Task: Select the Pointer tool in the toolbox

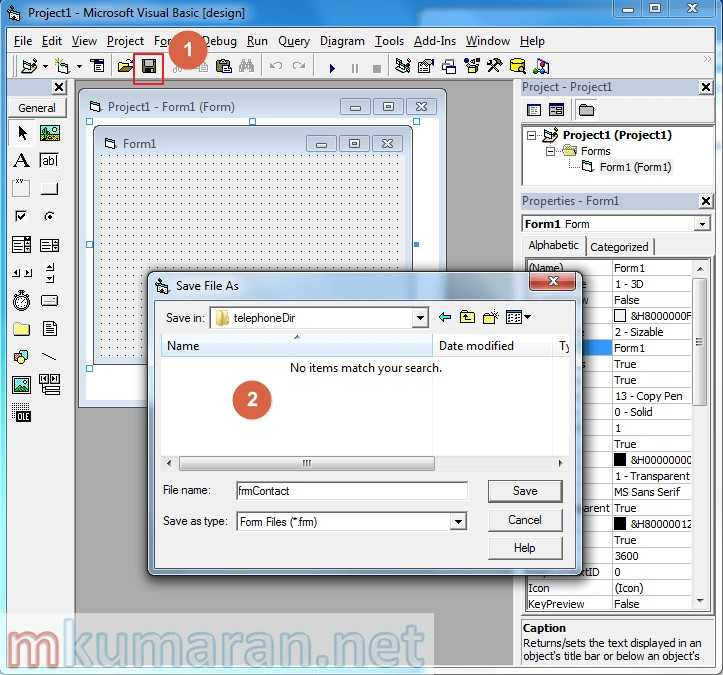Action: click(22, 133)
